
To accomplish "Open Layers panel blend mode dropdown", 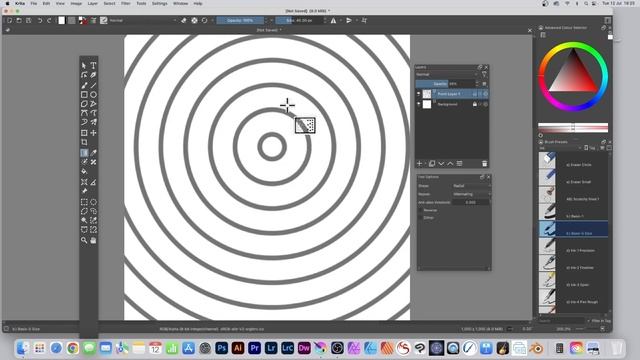I will (447, 75).
